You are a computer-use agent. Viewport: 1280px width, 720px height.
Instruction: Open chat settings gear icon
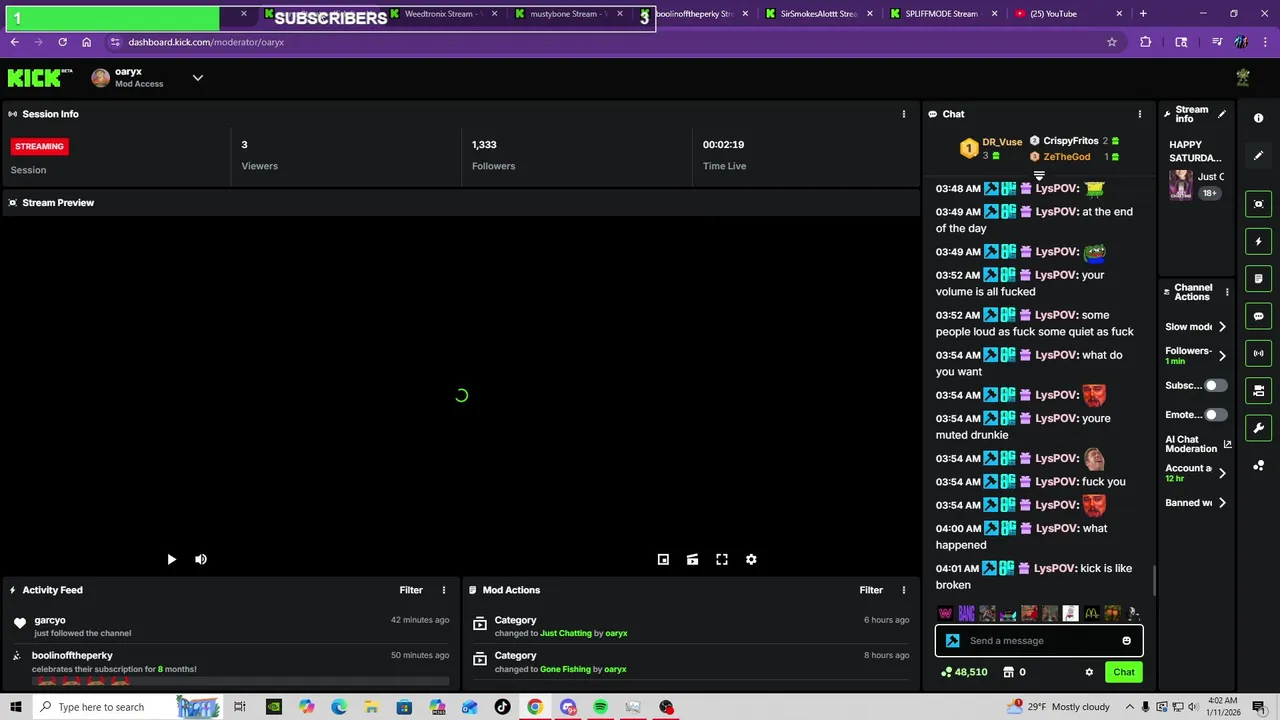pos(1089,672)
